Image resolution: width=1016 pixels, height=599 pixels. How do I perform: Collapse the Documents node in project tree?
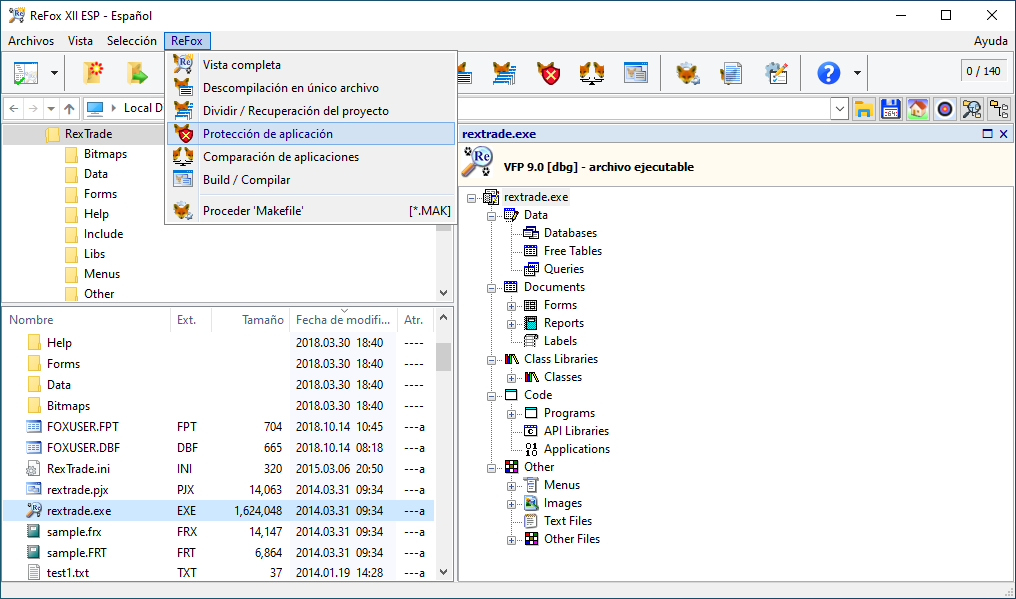pos(492,287)
